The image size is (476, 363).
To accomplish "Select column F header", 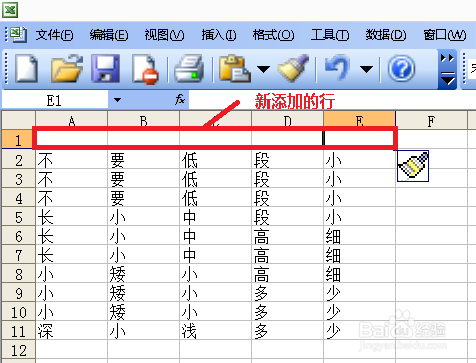I will point(431,120).
